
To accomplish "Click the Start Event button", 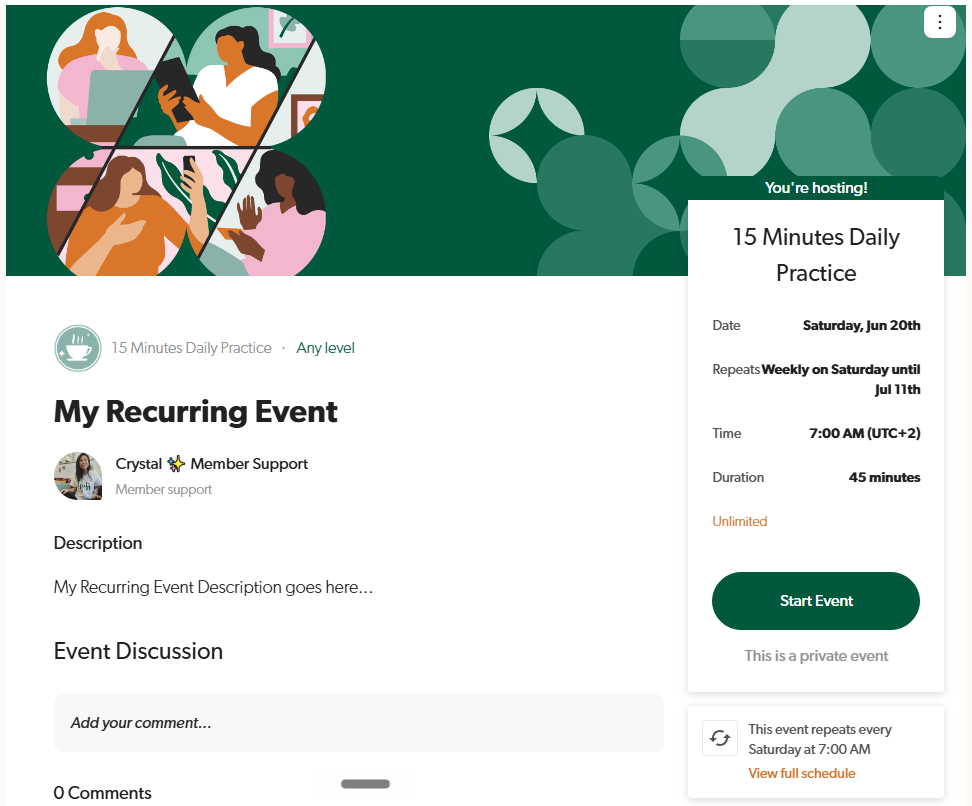I will pyautogui.click(x=816, y=601).
